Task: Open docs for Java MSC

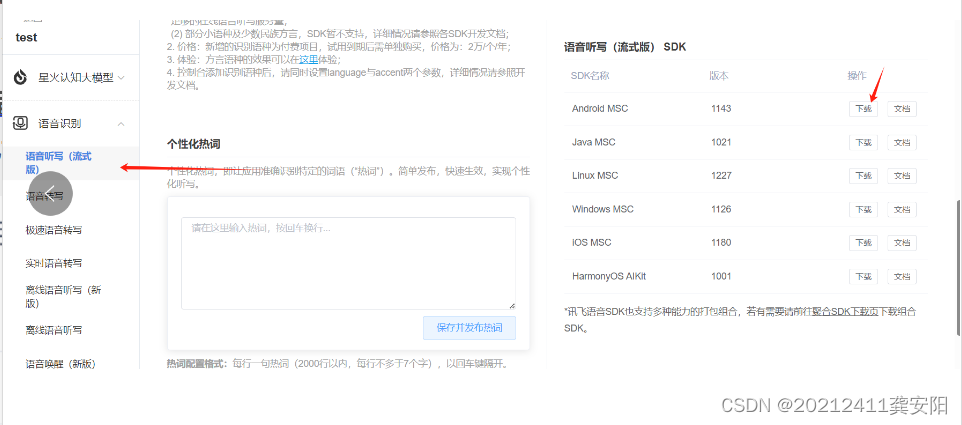Action: click(902, 142)
